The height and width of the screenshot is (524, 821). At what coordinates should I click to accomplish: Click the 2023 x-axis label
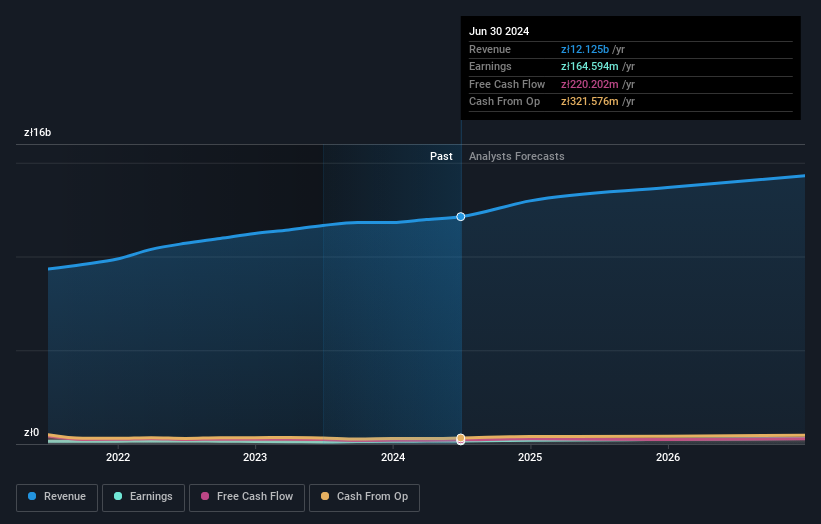pos(255,457)
